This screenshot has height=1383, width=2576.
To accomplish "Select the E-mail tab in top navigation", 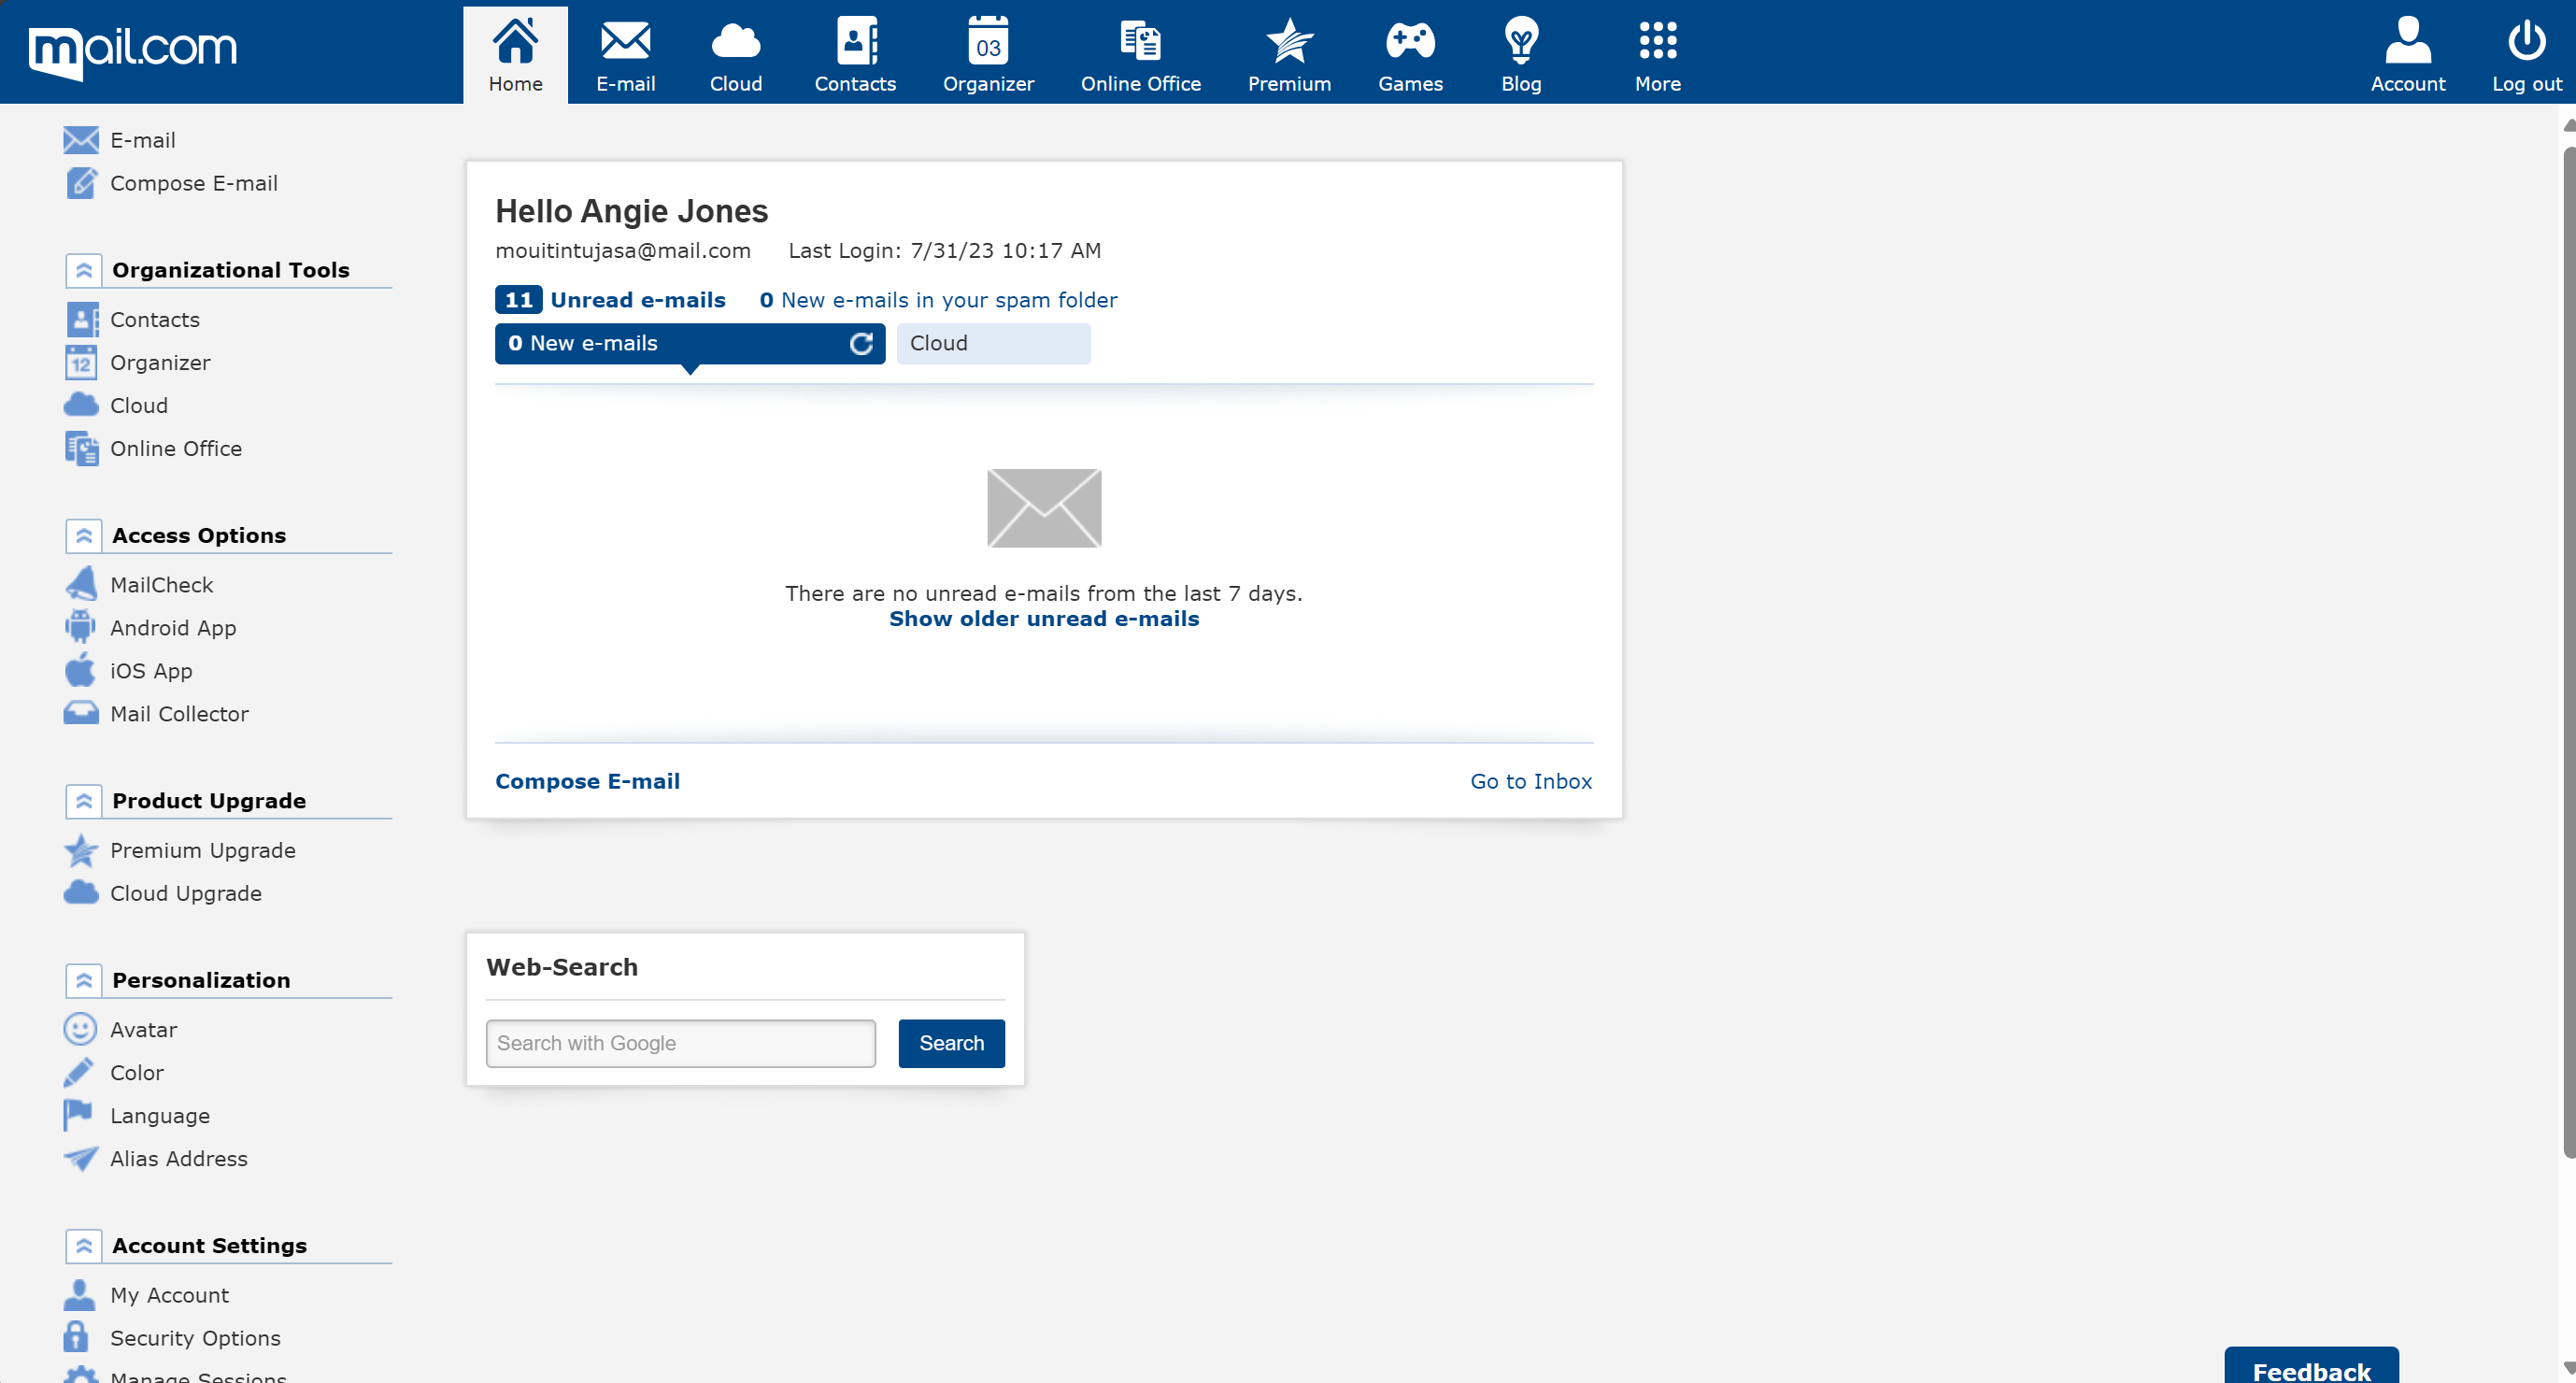I will coord(625,55).
